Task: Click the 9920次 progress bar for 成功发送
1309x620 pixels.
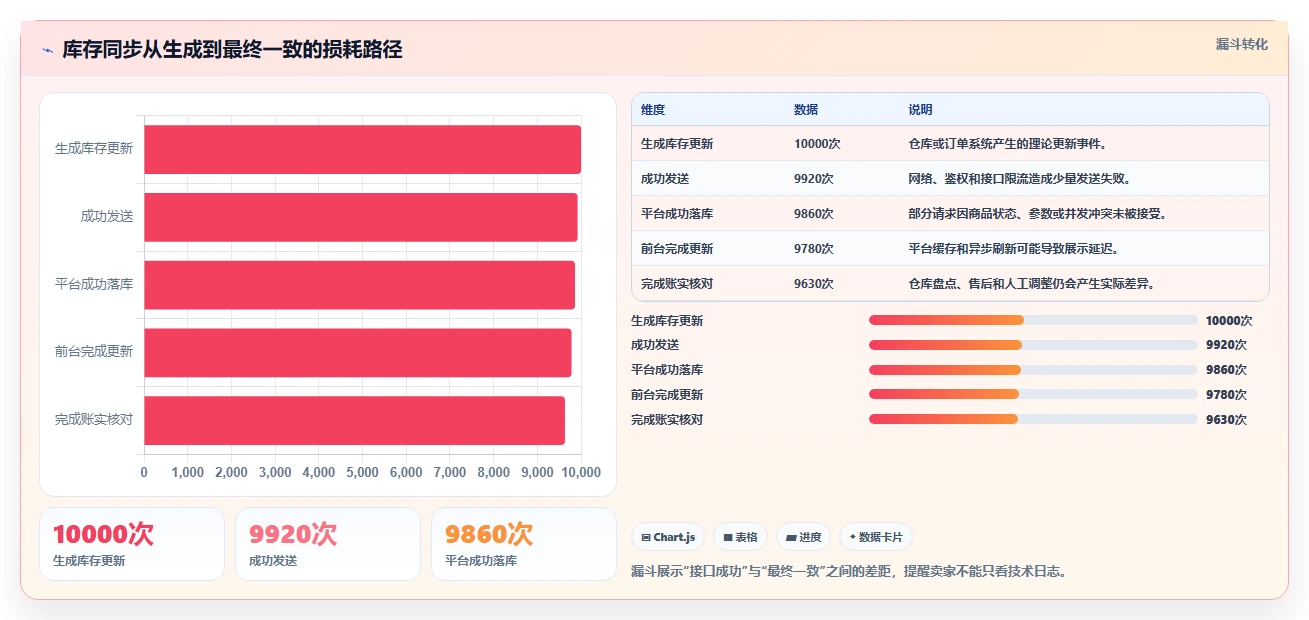Action: [x=1033, y=345]
